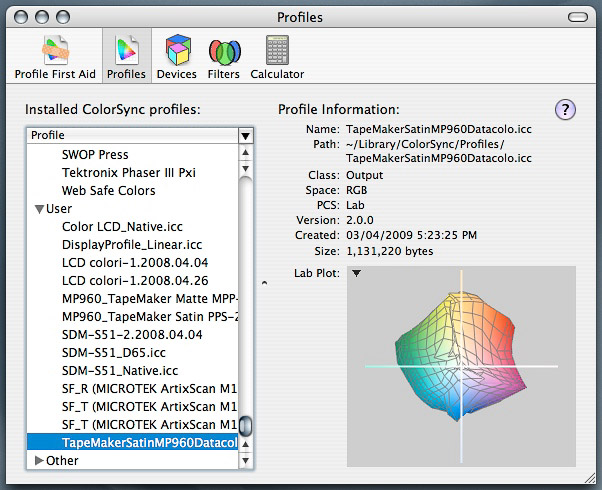Click the profile list scrollbar thumb

pos(245,427)
